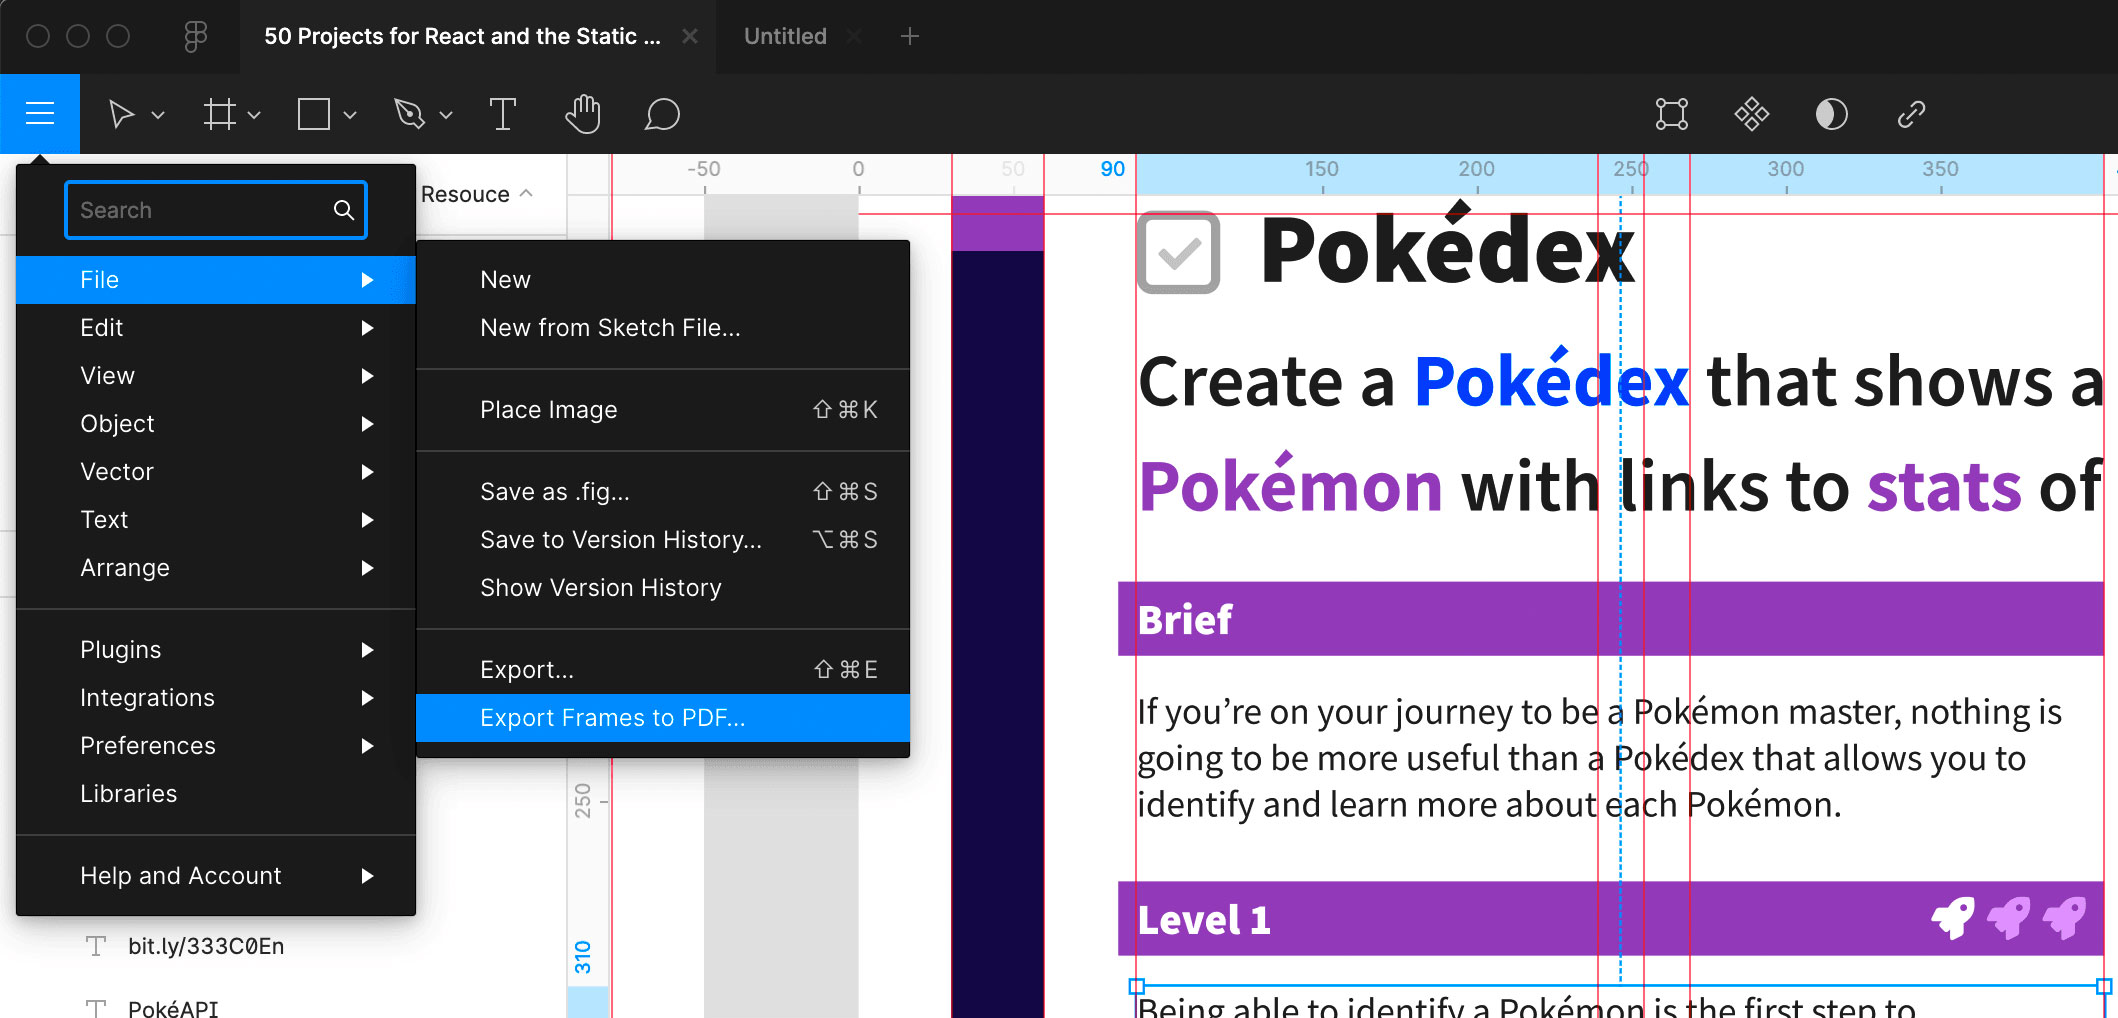The image size is (2118, 1018).
Task: Click the purple Pokémon word in heading
Action: pos(1290,486)
